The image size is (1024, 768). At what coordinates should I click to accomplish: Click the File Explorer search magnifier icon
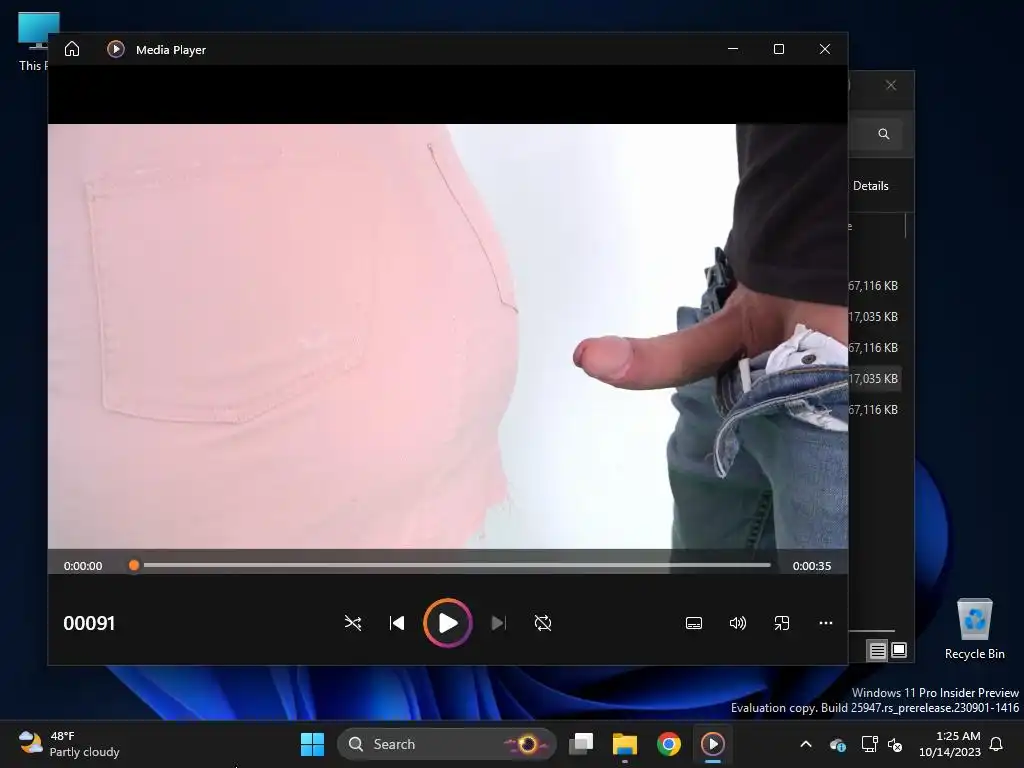coord(884,134)
